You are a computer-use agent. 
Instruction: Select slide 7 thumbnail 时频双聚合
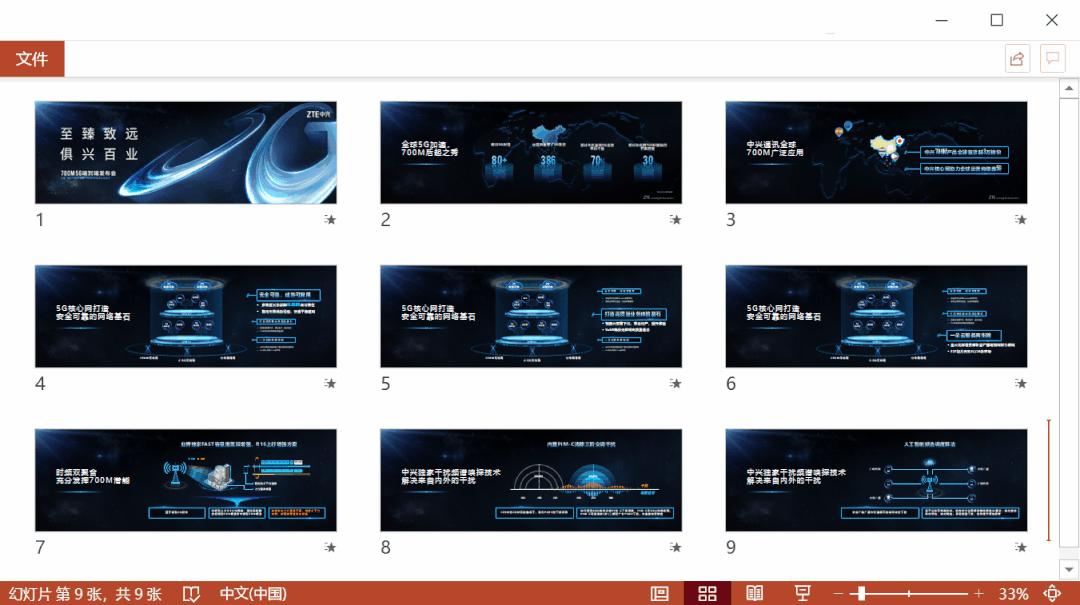pyautogui.click(x=186, y=480)
